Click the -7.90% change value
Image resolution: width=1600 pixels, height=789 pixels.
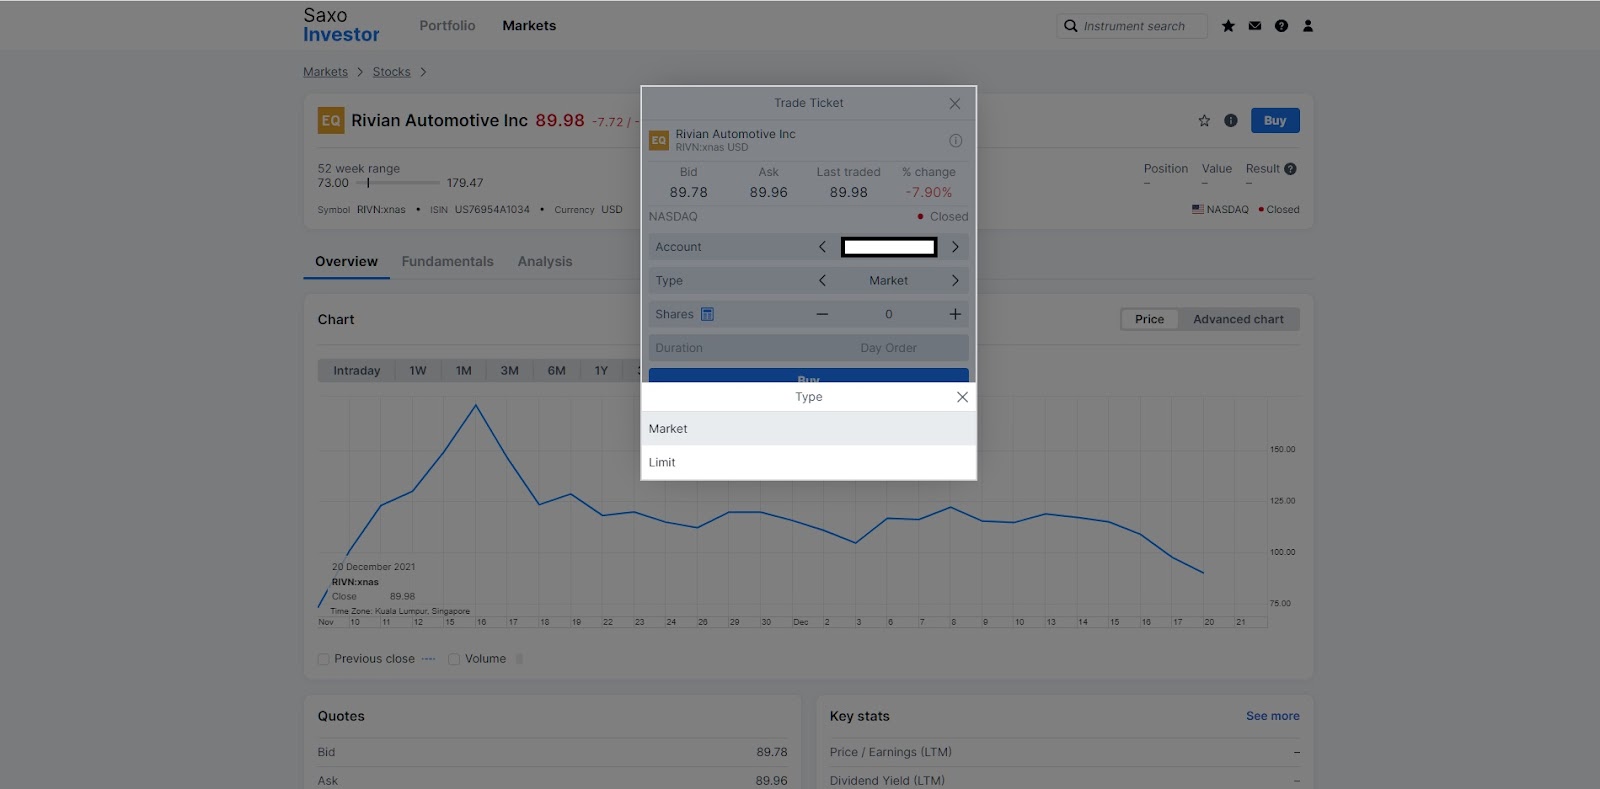tap(929, 193)
